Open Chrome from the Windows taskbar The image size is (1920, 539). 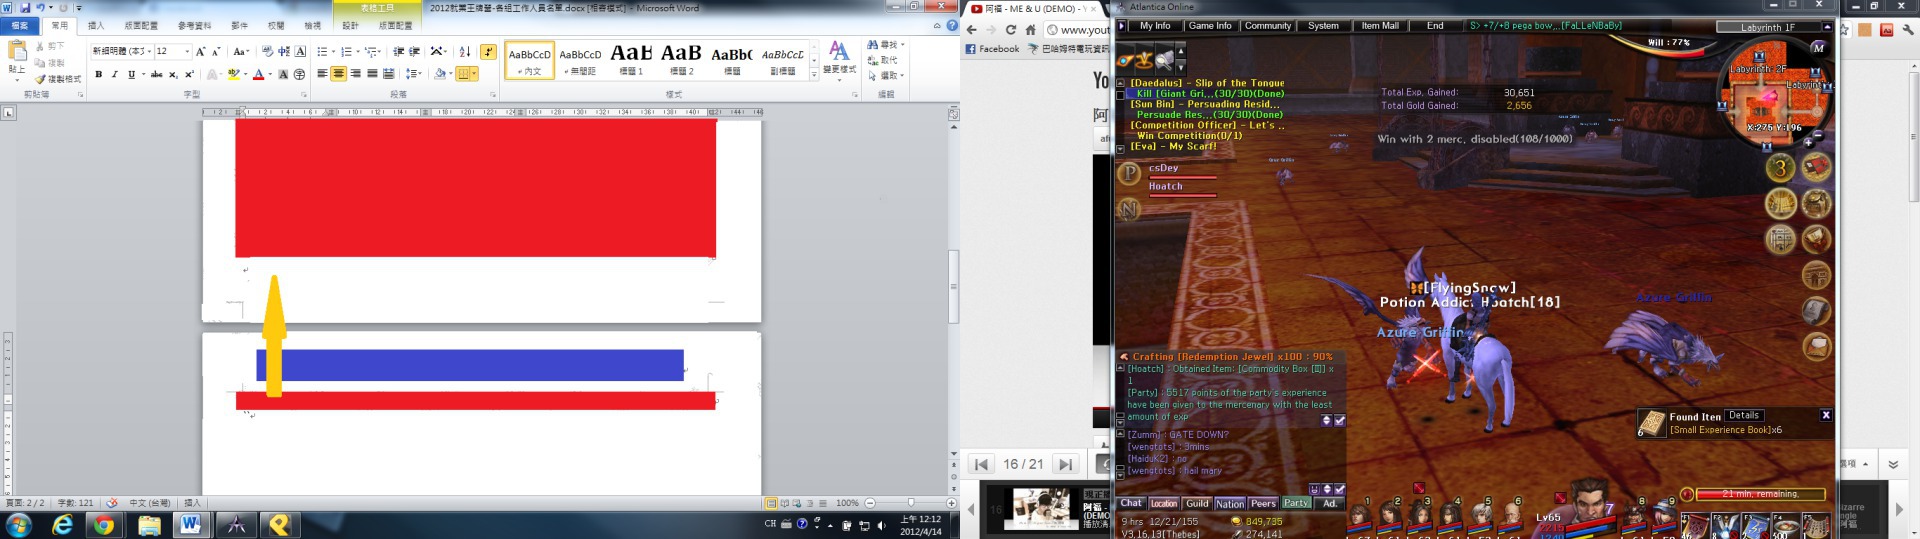[x=104, y=525]
